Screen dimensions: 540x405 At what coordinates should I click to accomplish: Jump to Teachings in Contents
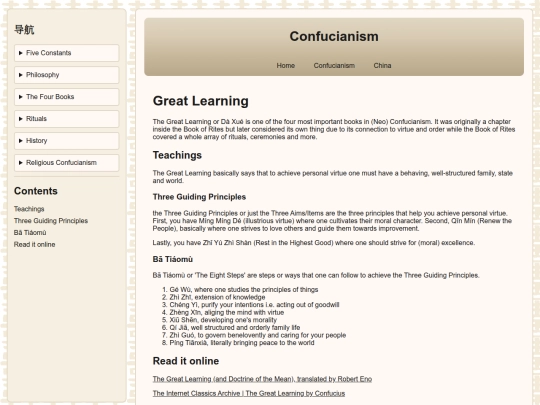(29, 209)
